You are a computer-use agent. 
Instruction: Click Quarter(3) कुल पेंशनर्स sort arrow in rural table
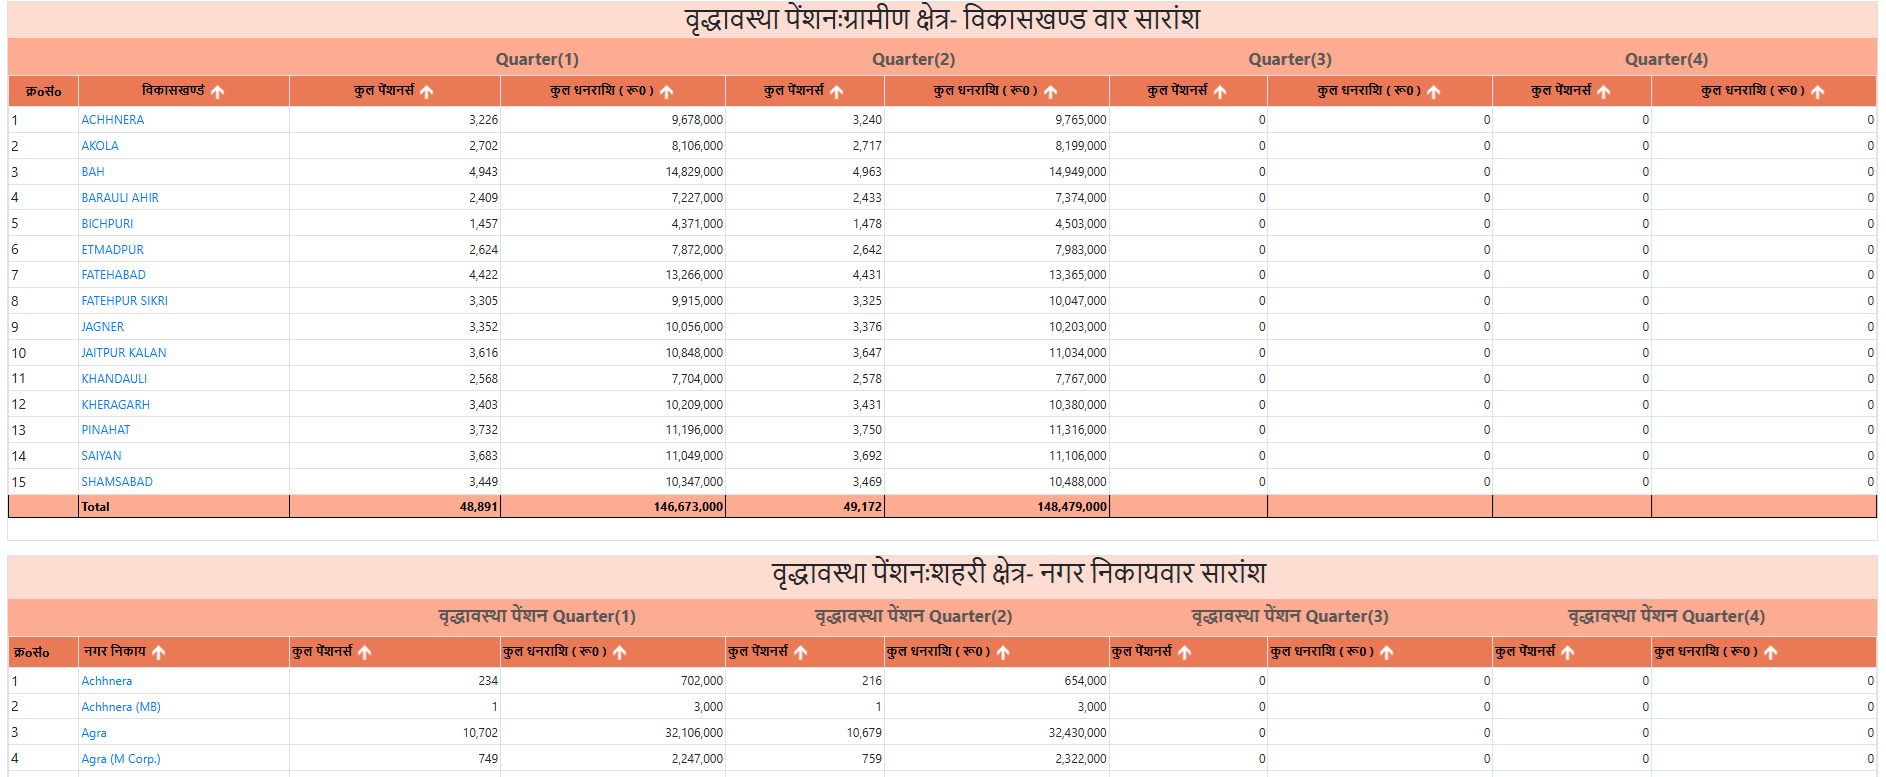[1221, 92]
